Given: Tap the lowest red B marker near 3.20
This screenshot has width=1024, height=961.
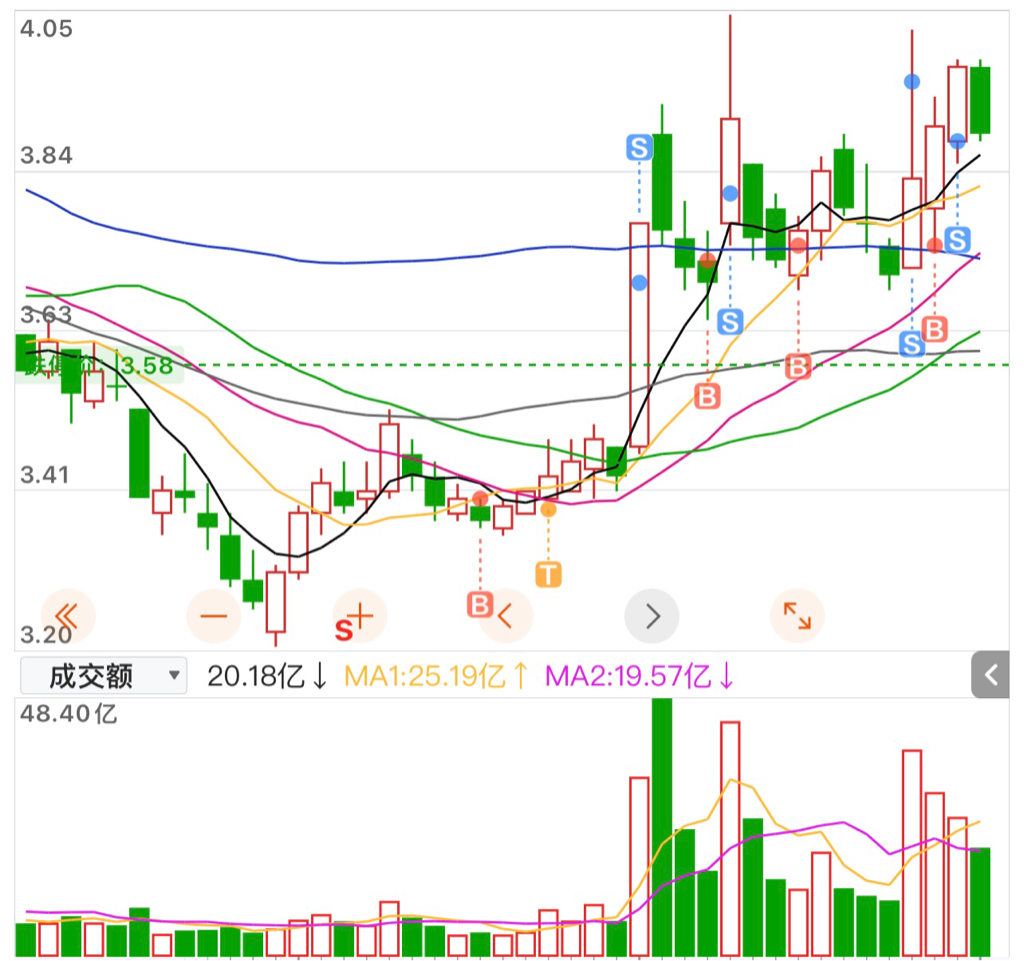Looking at the screenshot, I should point(480,605).
